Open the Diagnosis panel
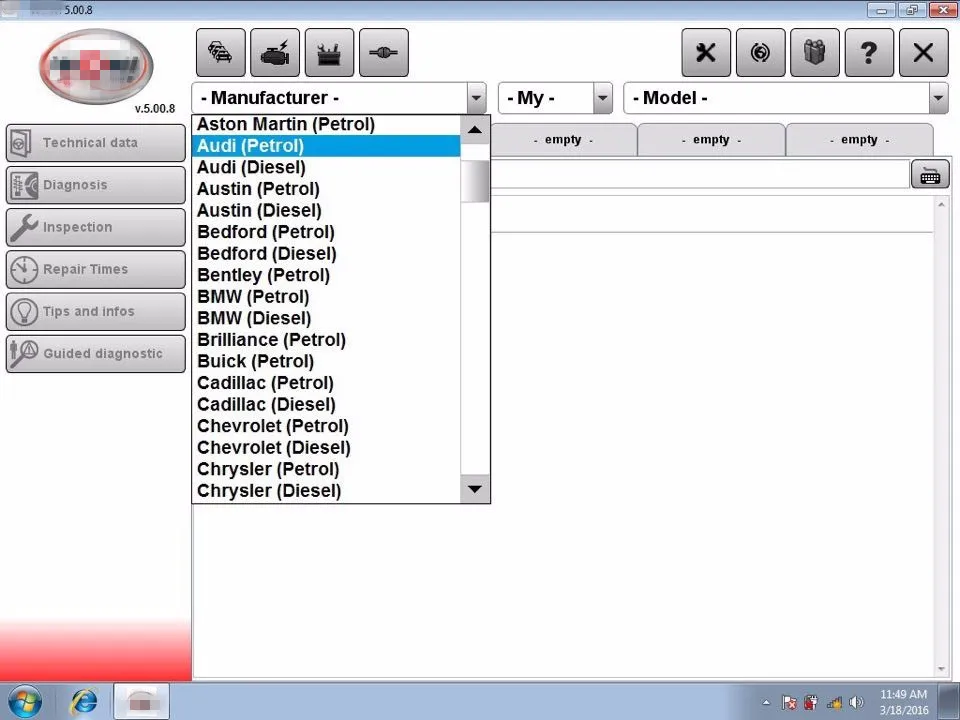The width and height of the screenshot is (960, 720). (x=95, y=185)
